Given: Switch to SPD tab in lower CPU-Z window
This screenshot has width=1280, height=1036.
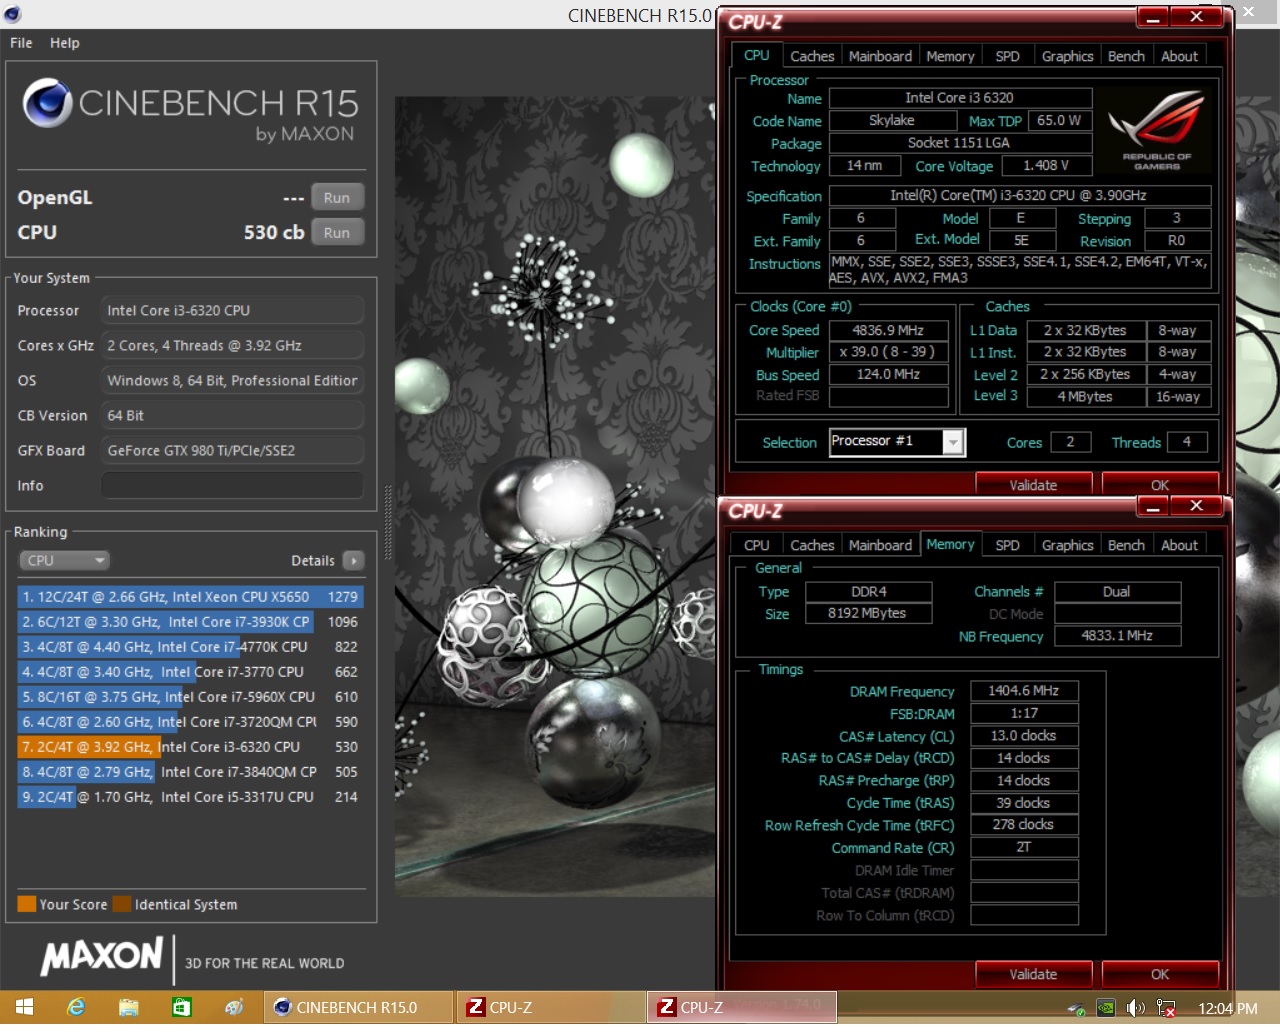Looking at the screenshot, I should 1008,546.
